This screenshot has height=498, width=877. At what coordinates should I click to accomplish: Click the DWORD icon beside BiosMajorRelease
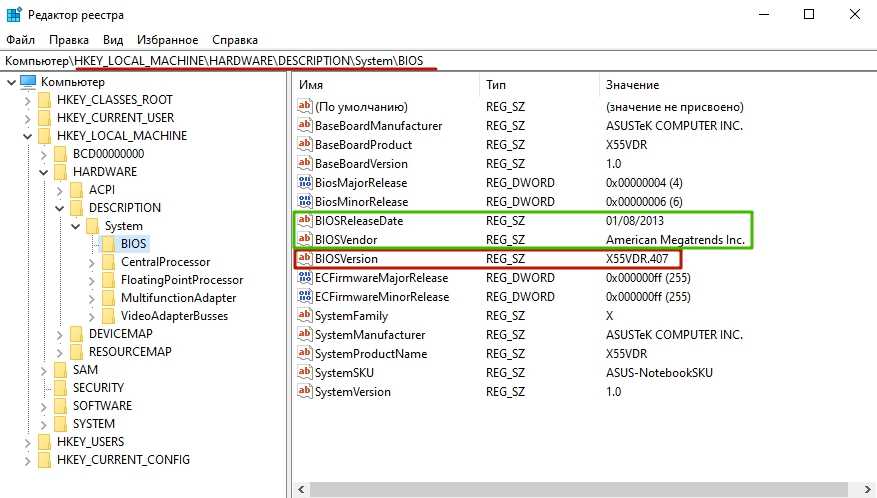click(x=305, y=183)
